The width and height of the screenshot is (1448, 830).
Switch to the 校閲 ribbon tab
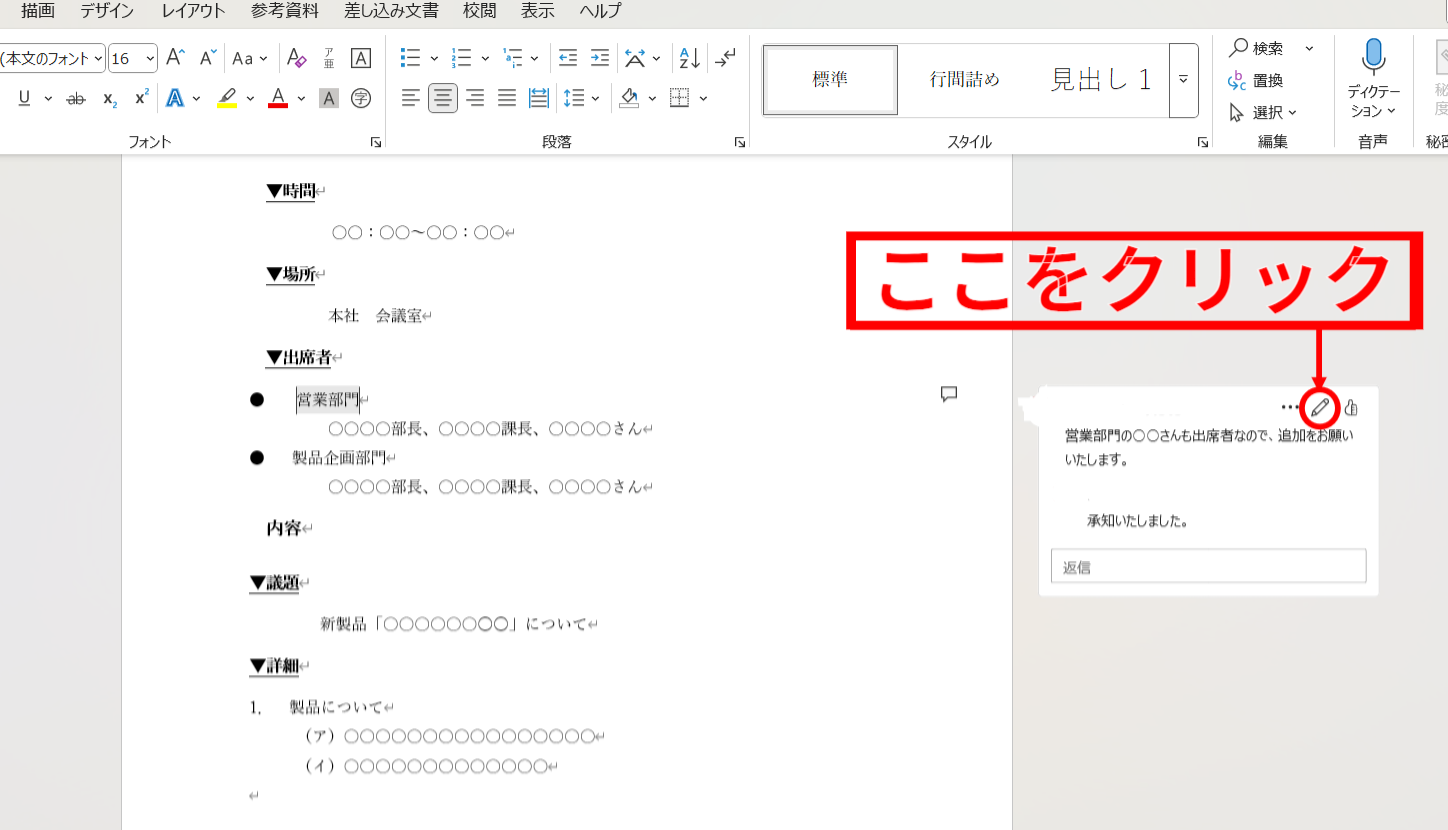(478, 11)
